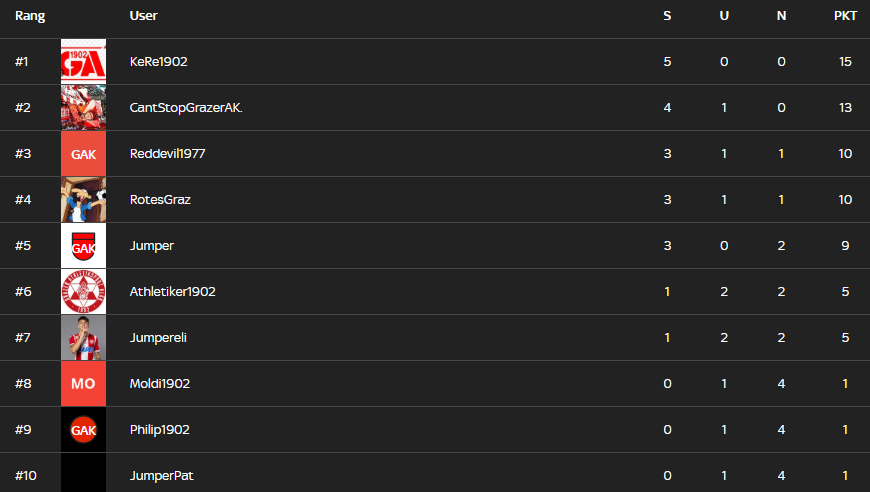Click the Rang column header
The width and height of the screenshot is (870, 492).
click(30, 16)
